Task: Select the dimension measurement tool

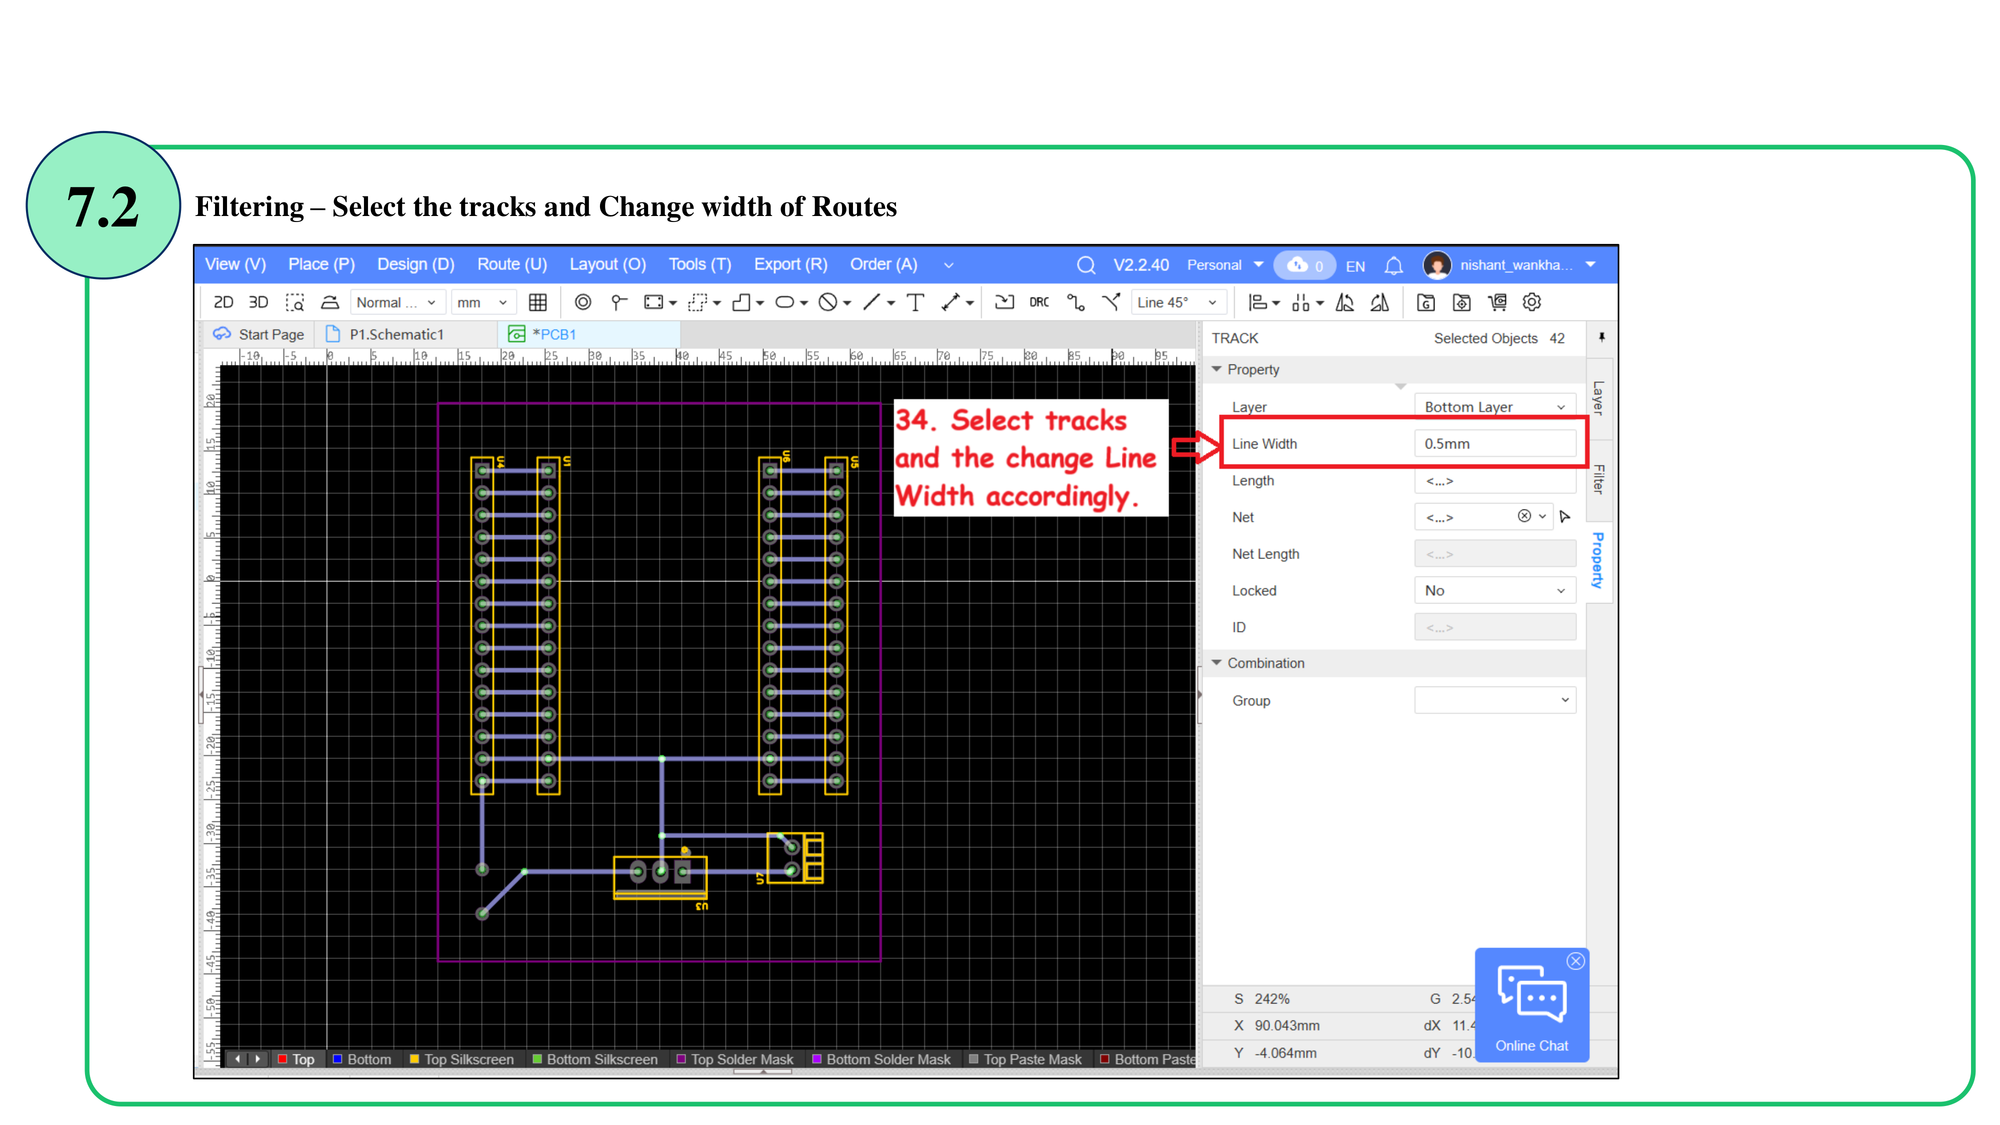Action: point(951,302)
